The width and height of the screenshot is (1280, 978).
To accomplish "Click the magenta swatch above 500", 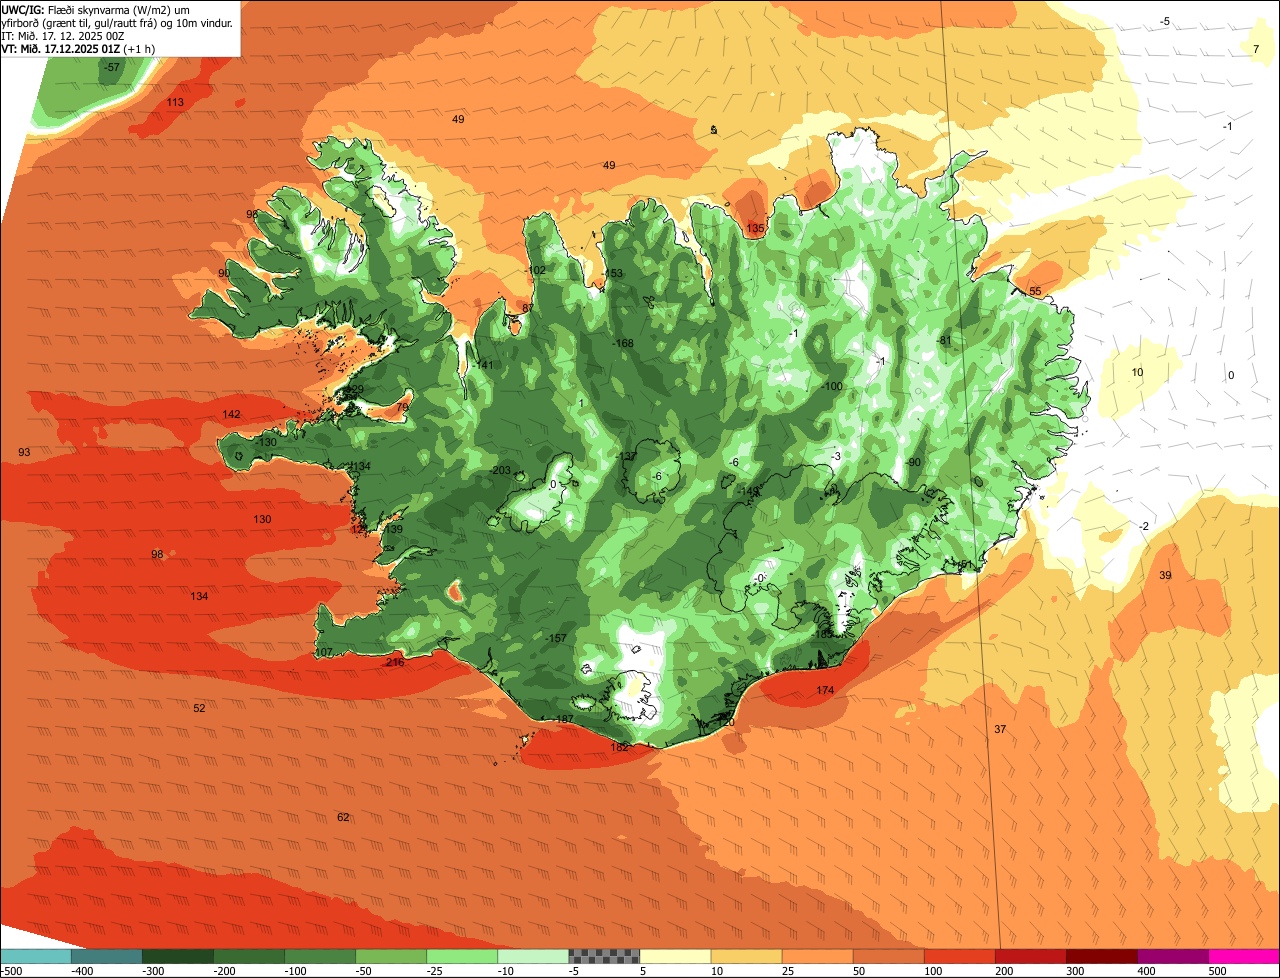I will coord(1244,956).
